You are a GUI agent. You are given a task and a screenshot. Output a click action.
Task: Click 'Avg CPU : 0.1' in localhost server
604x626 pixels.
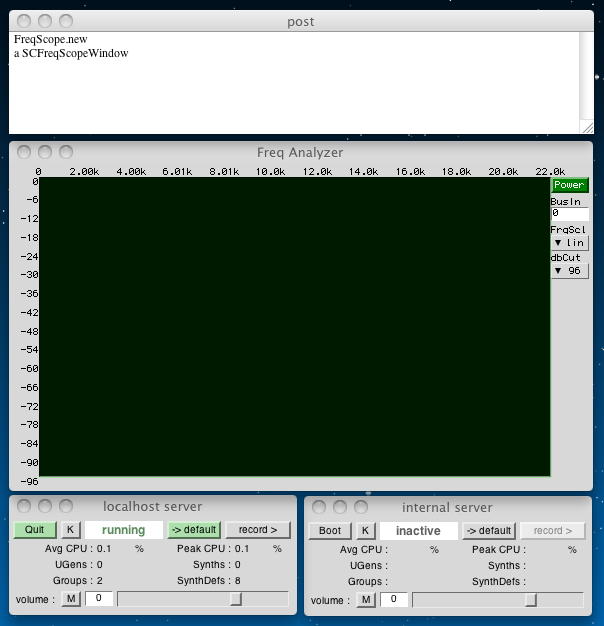tap(78, 549)
